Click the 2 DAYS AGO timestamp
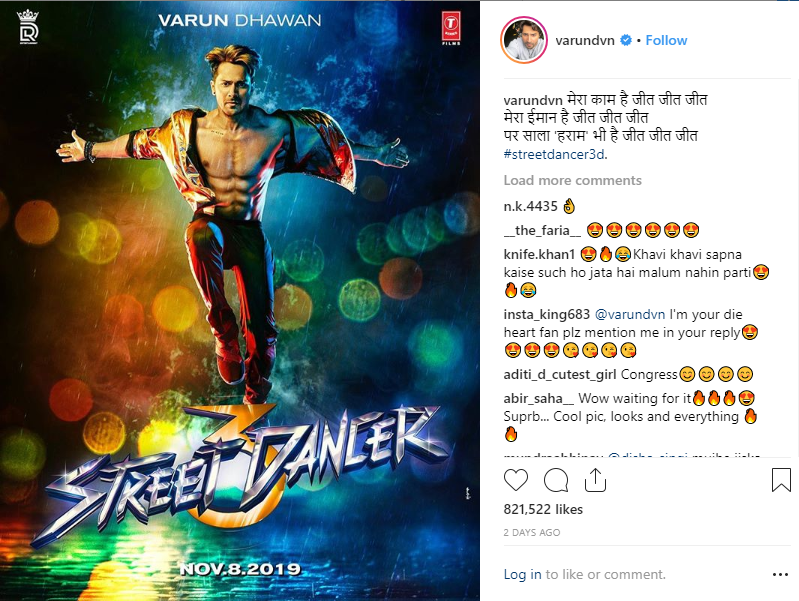Viewport: 799px width, 601px height. [531, 533]
